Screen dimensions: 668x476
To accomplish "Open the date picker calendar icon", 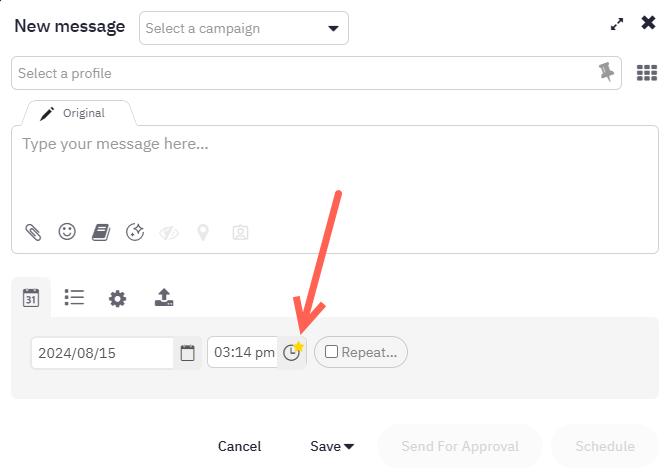I will 187,353.
